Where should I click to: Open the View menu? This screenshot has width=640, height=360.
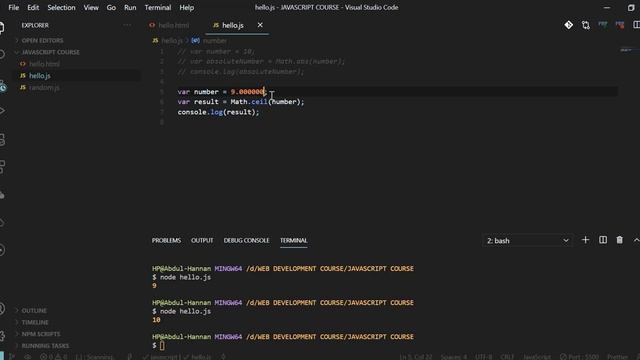[91, 7]
